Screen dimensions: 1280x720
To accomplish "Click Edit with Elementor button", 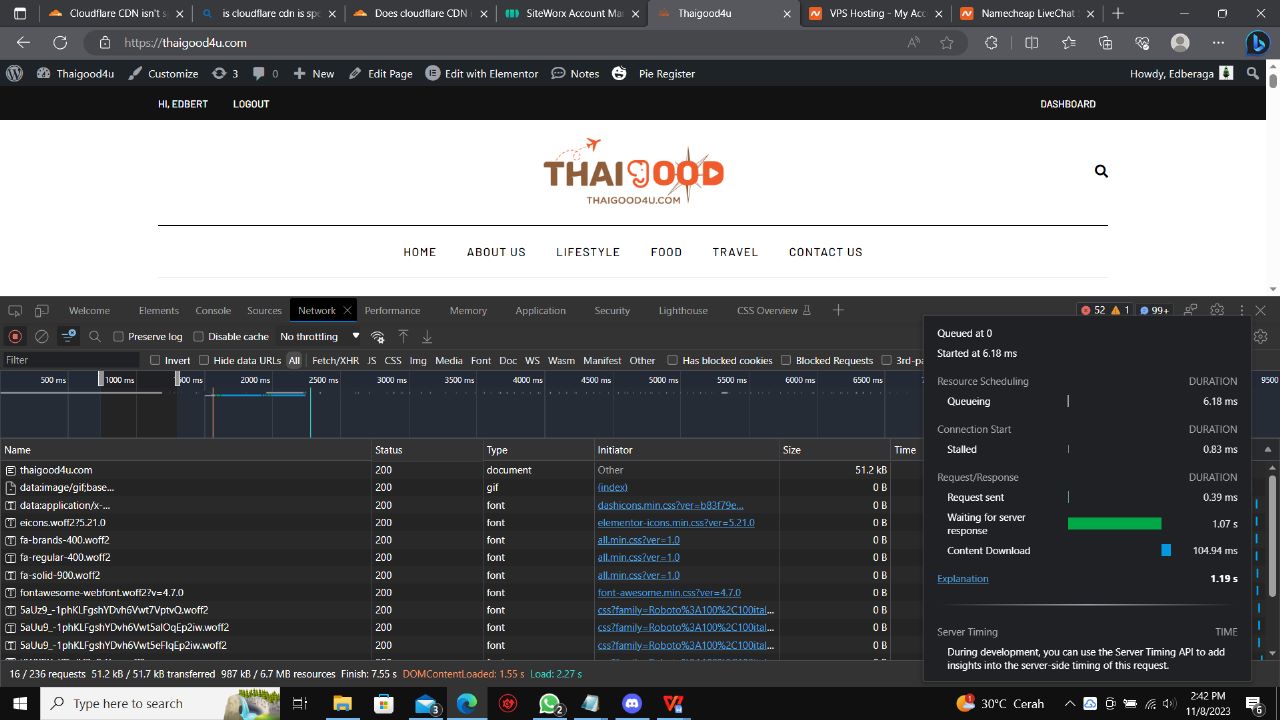I will click(482, 73).
